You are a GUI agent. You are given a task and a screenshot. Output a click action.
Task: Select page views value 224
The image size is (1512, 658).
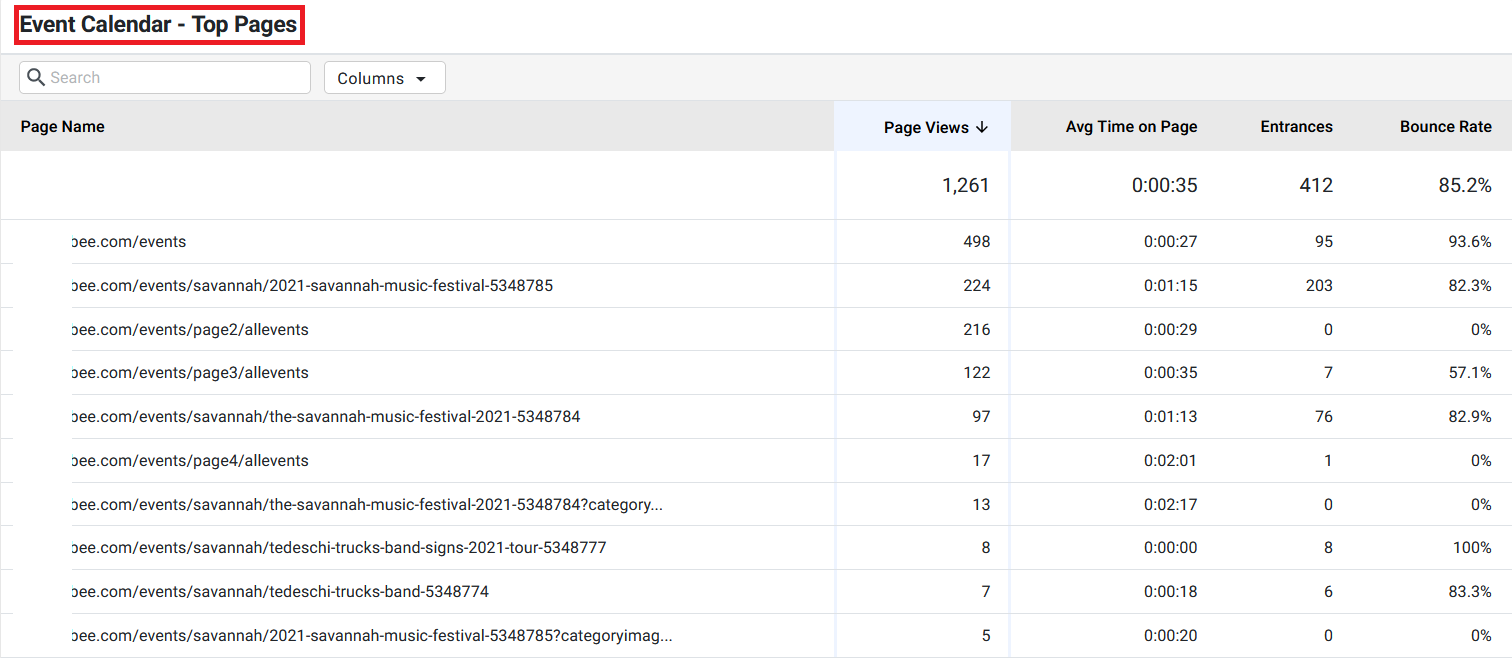pyautogui.click(x=977, y=286)
